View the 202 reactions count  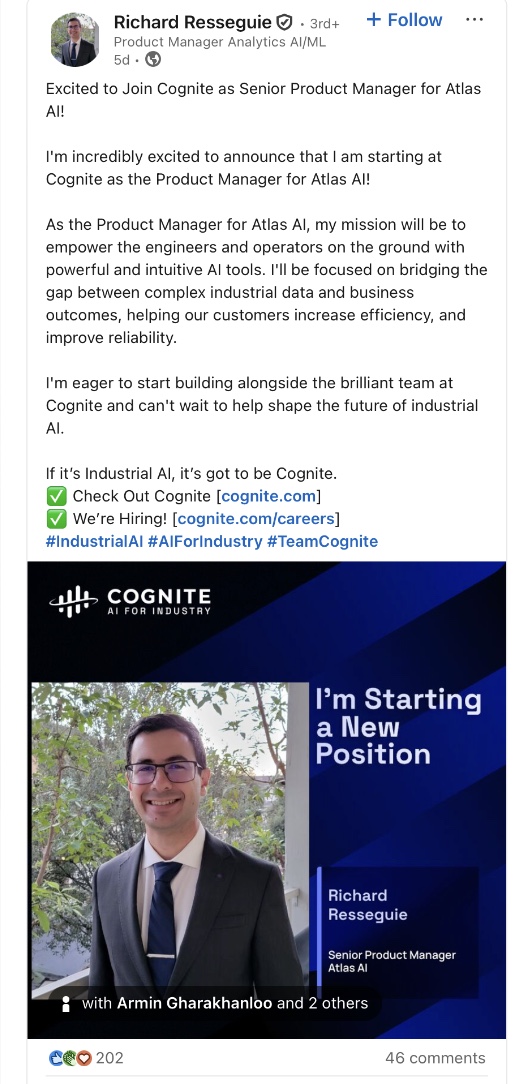tap(109, 1058)
